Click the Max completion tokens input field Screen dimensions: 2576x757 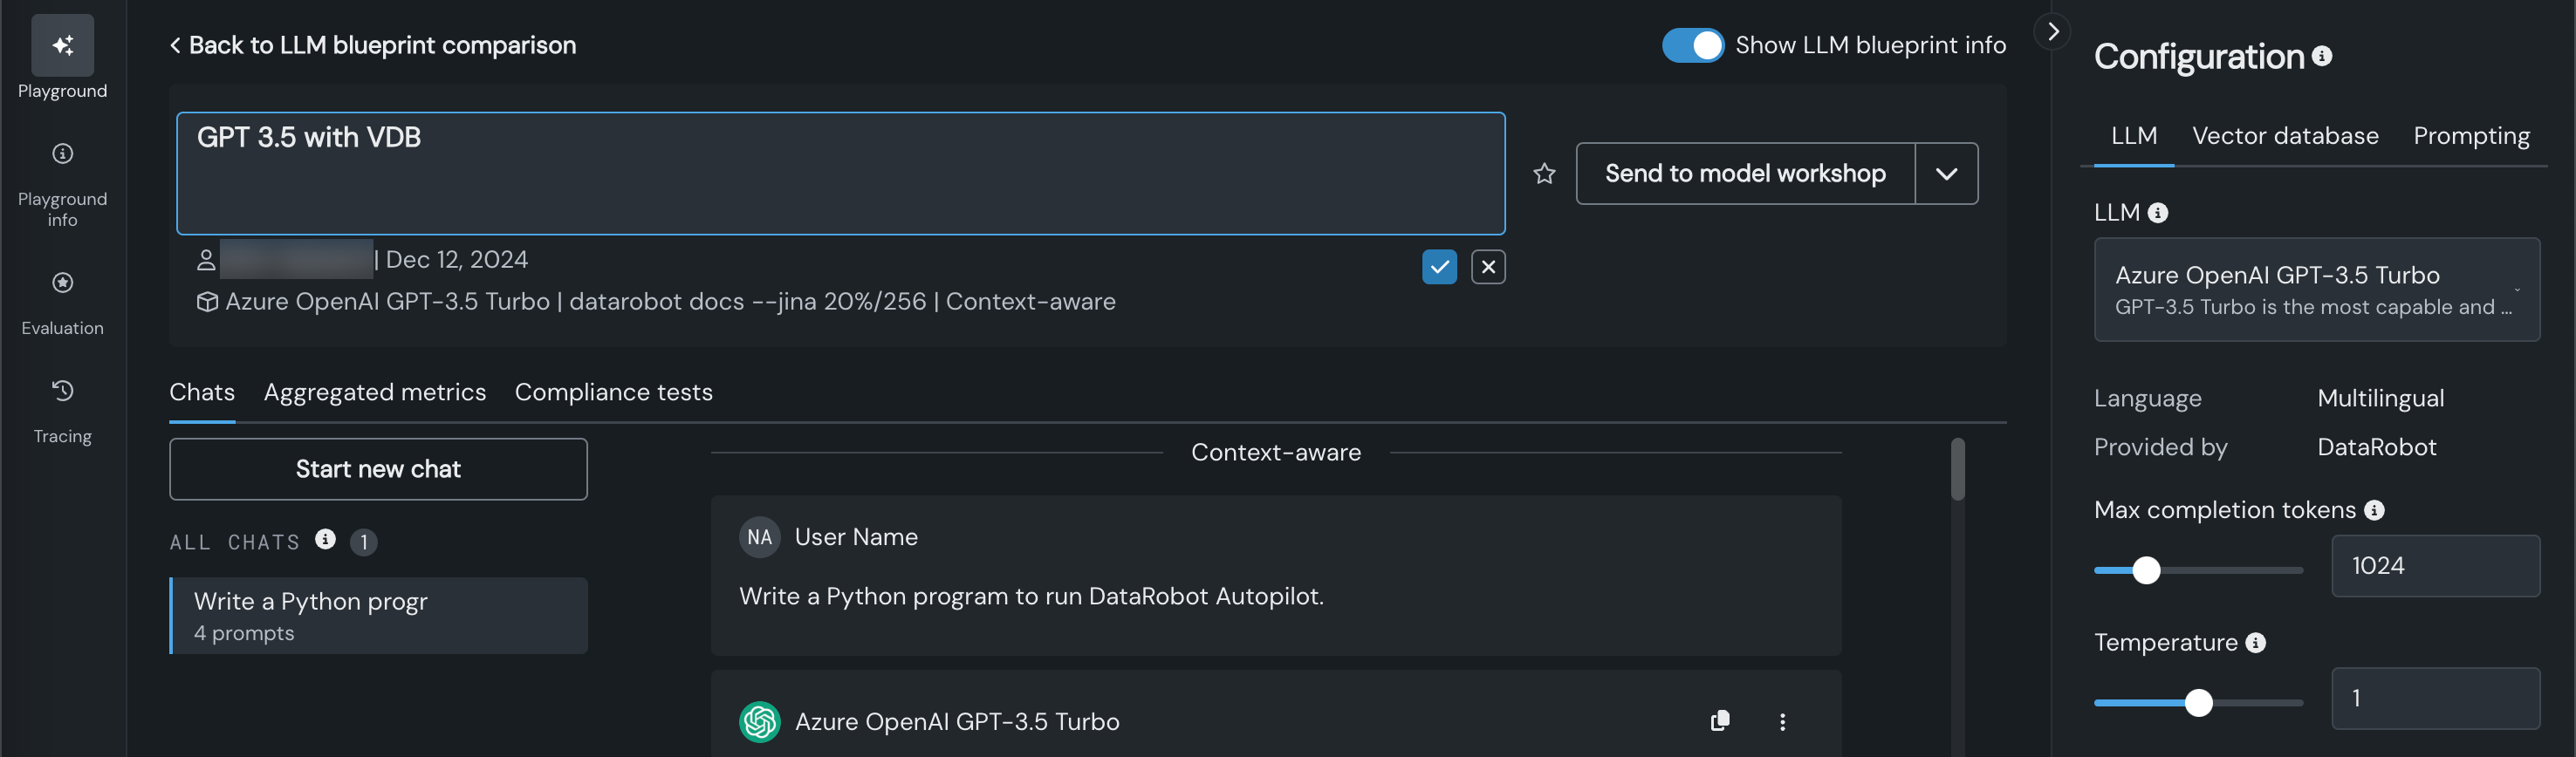2434,566
